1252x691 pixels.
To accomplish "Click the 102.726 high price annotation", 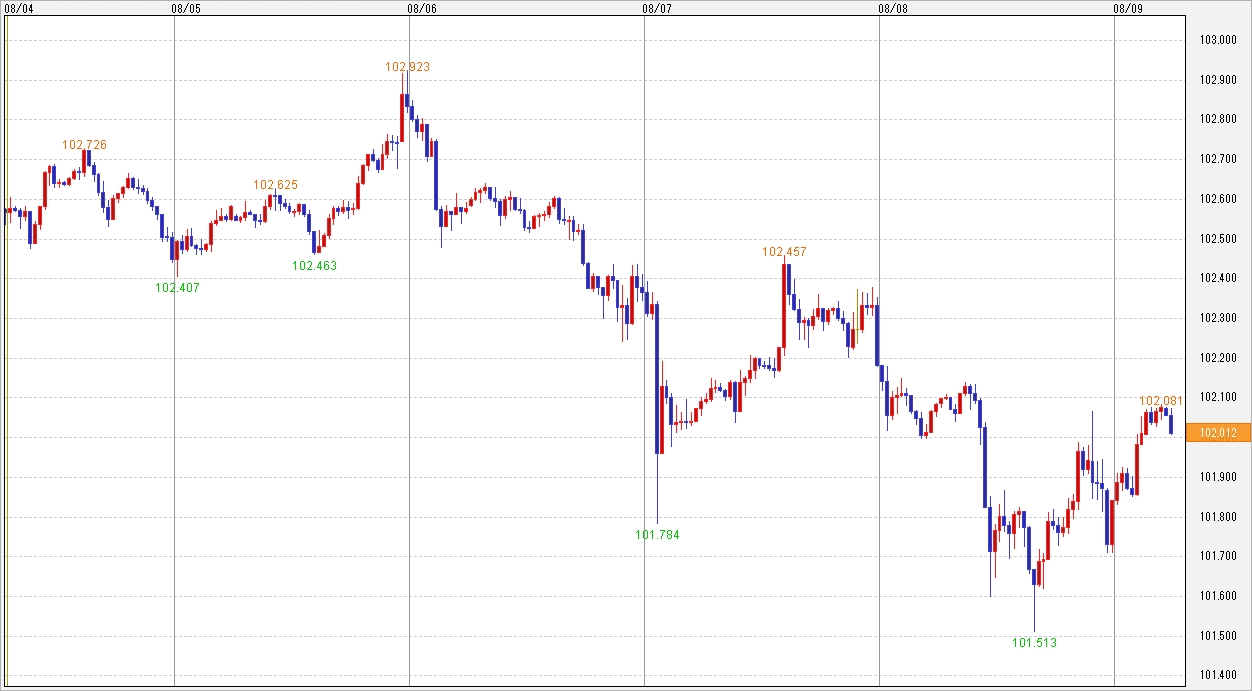I will coord(84,145).
